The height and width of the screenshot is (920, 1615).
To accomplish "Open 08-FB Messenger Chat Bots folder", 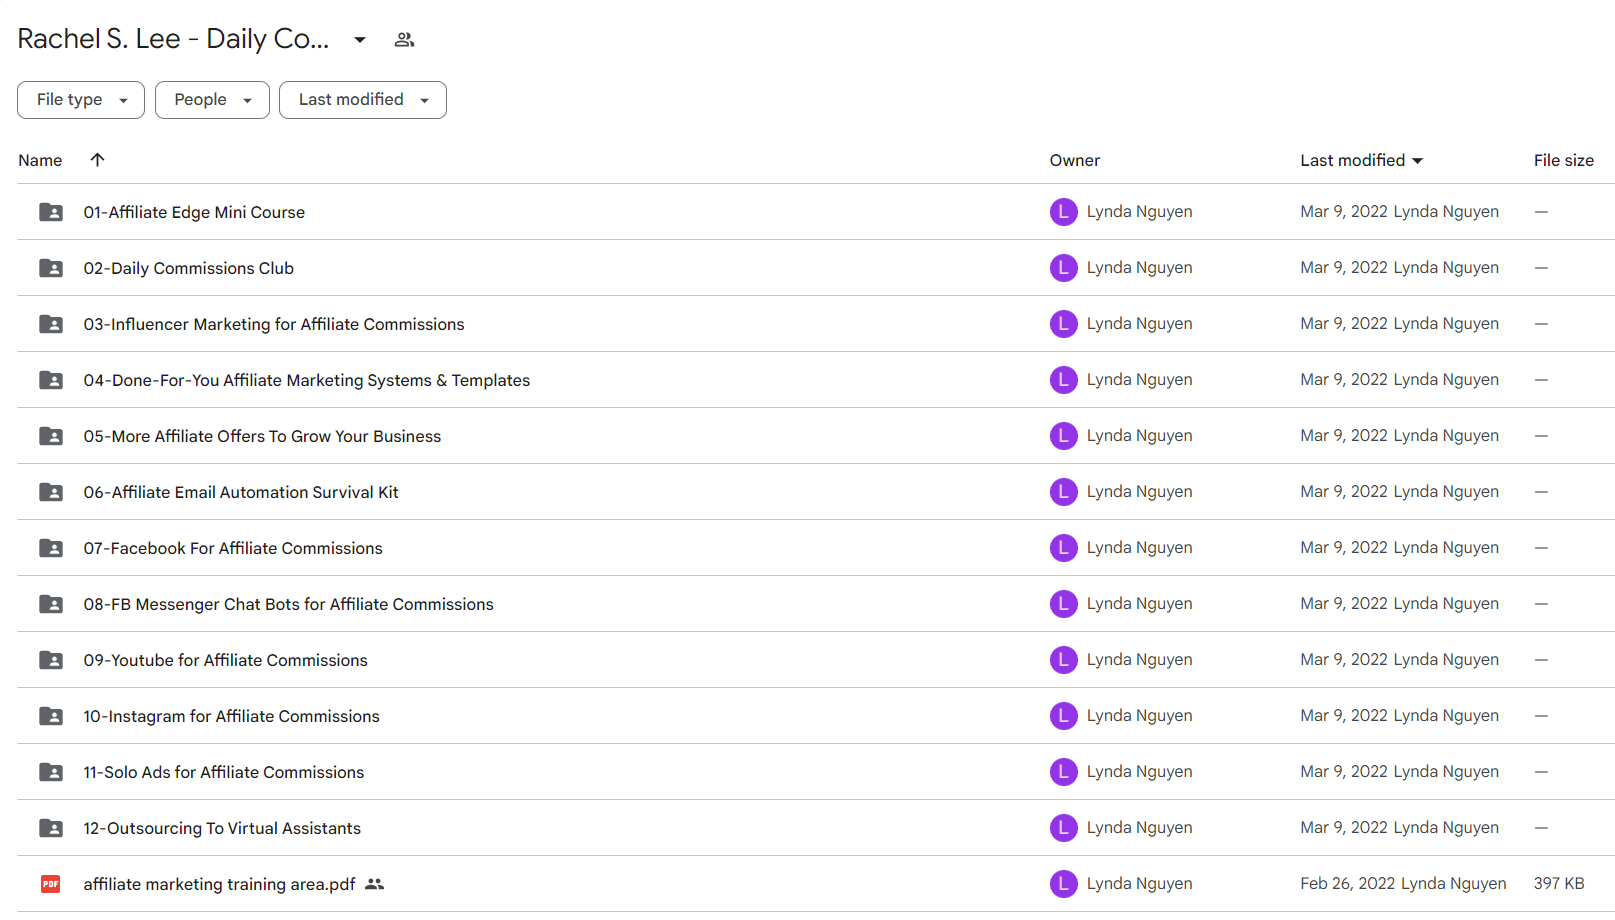I will 289,604.
